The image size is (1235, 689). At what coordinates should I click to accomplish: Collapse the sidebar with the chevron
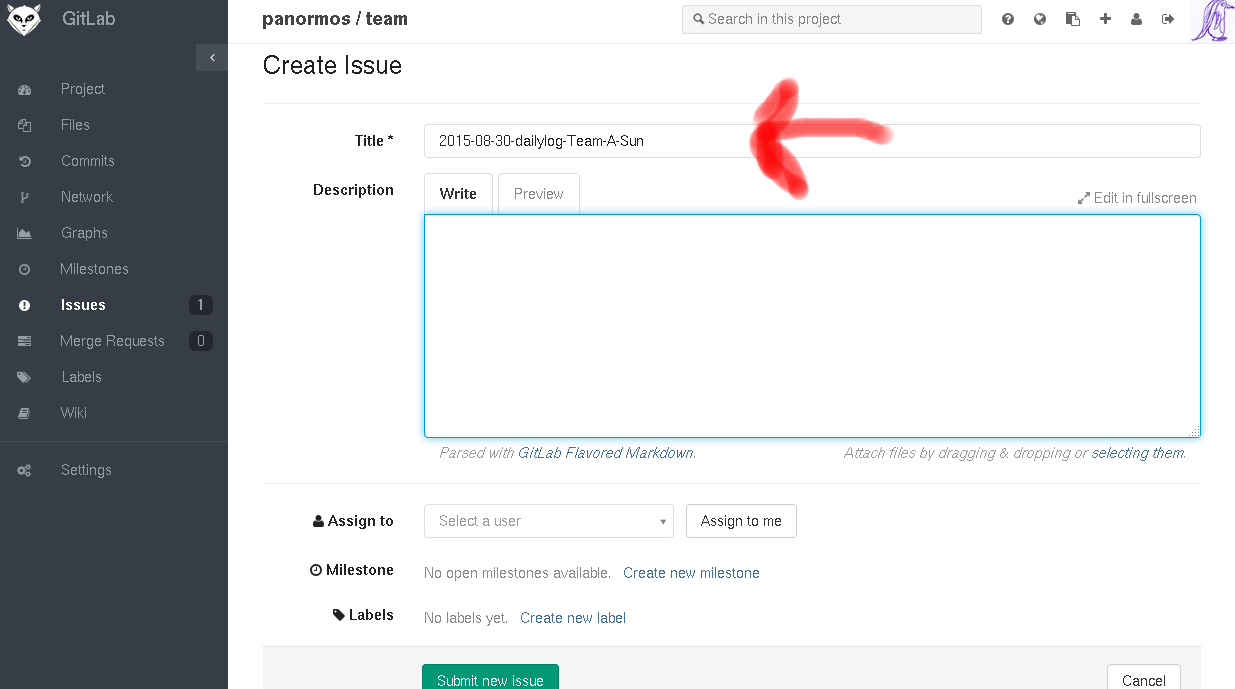coord(212,58)
